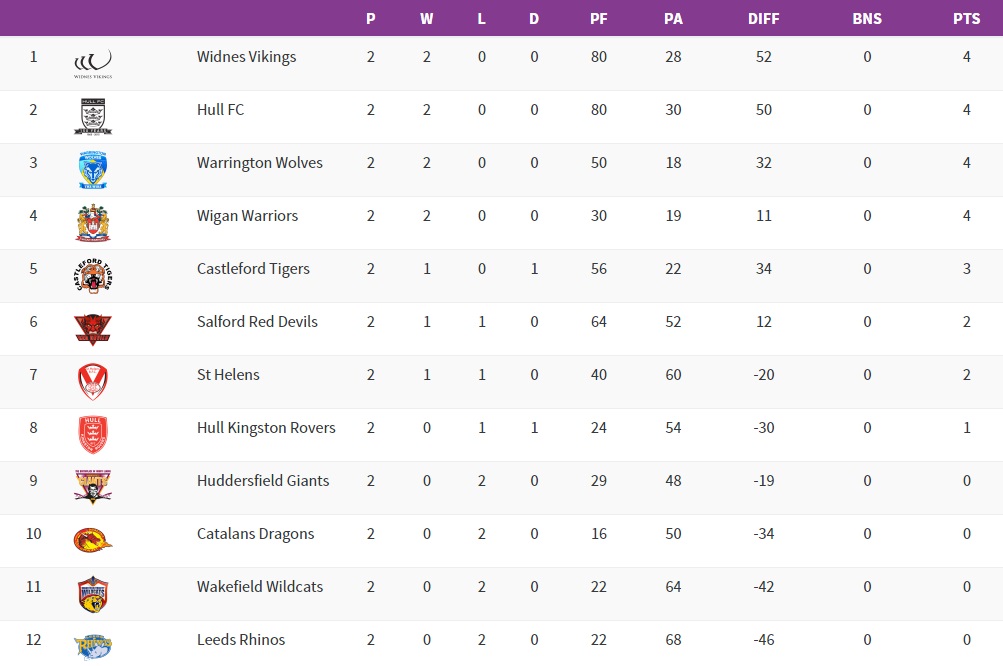Click the Hull FC club crest
The width and height of the screenshot is (1003, 666).
coord(93,117)
